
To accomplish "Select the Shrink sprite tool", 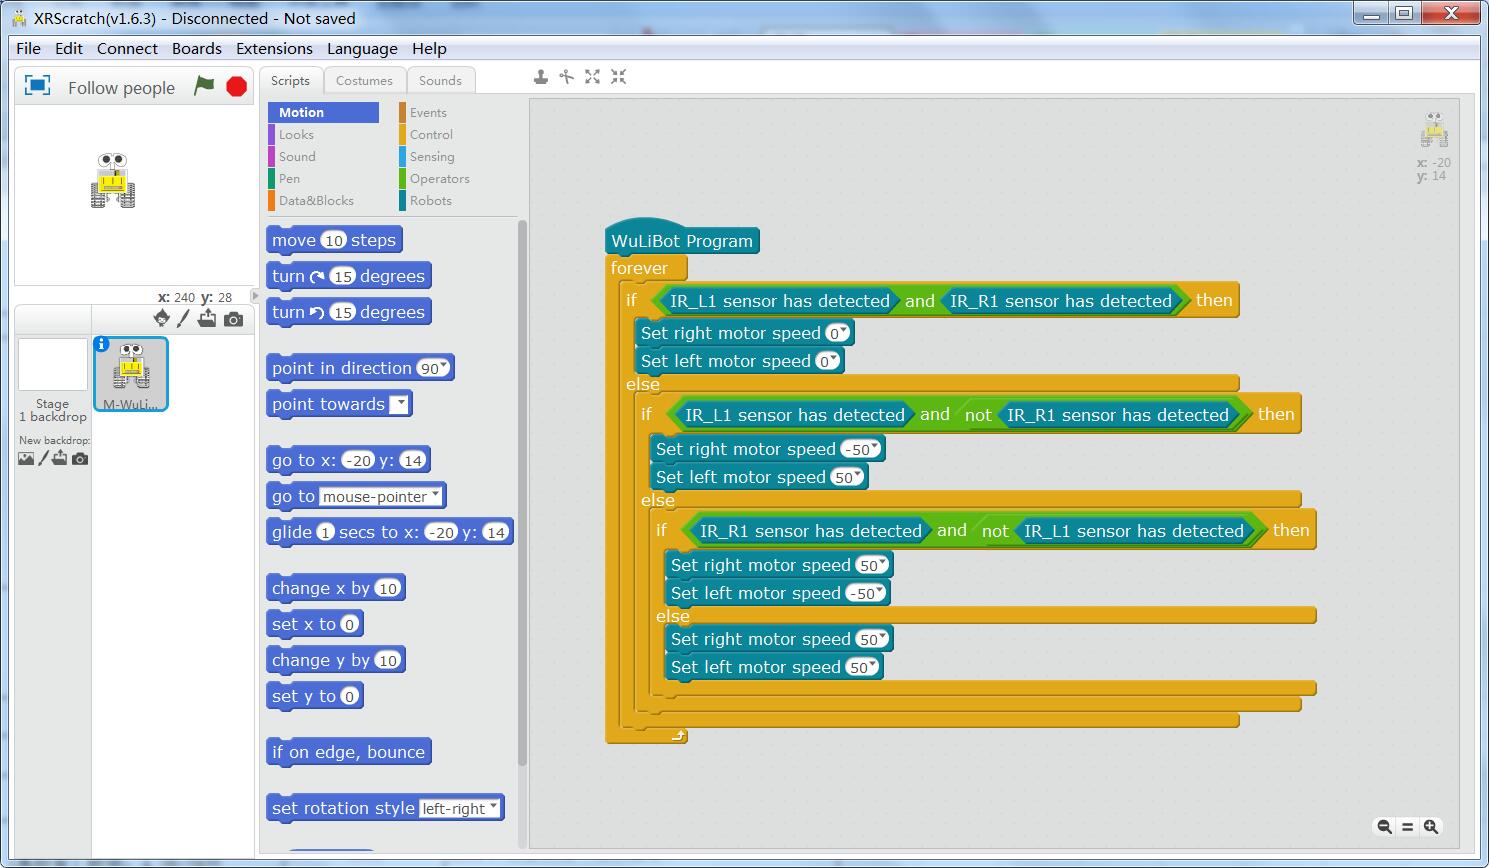I will 618,77.
